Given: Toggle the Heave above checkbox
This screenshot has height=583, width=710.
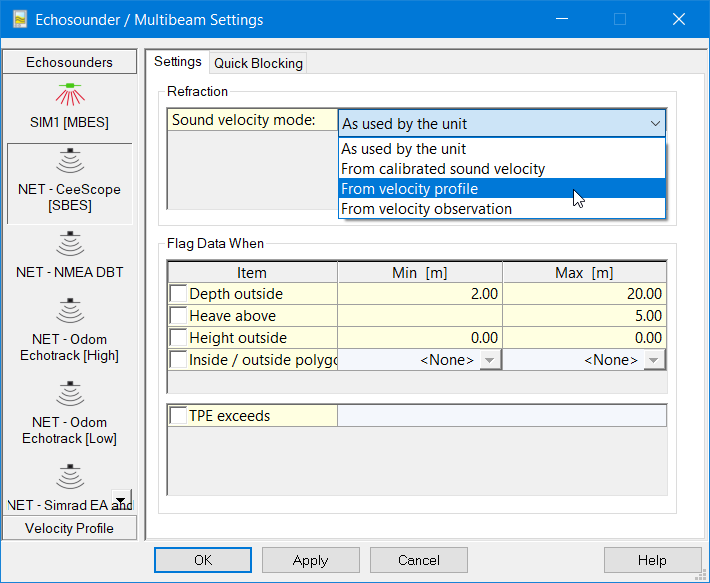Looking at the screenshot, I should 178,316.
